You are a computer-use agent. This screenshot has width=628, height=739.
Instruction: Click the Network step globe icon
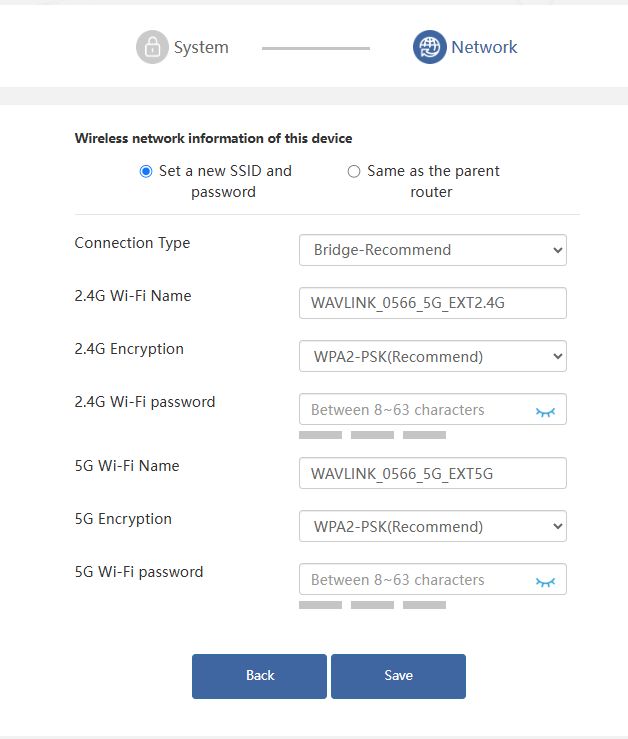pos(430,47)
